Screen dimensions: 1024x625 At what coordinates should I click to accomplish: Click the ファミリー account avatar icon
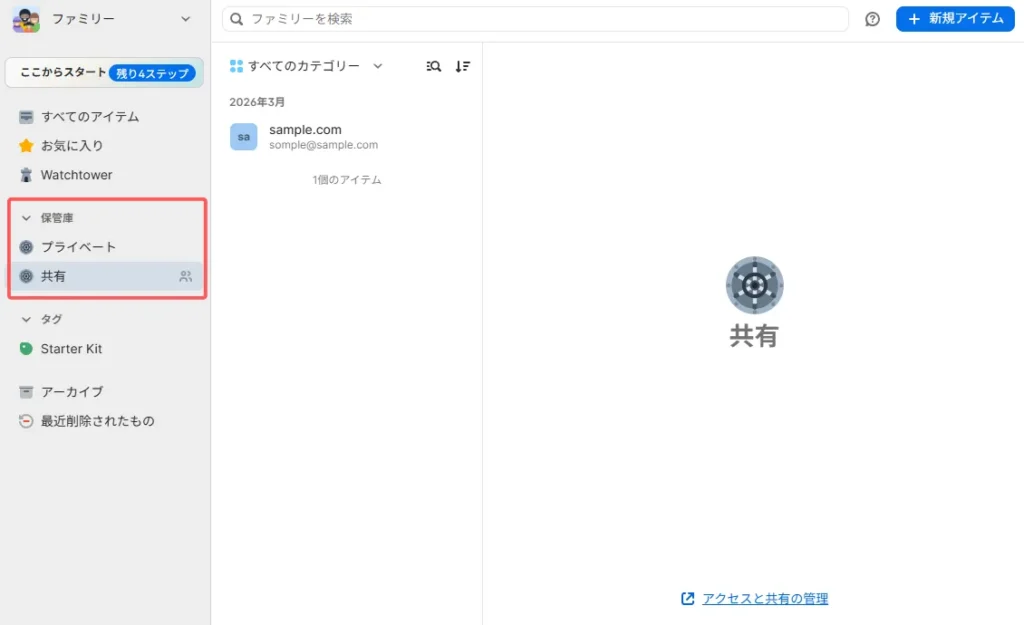pyautogui.click(x=26, y=19)
